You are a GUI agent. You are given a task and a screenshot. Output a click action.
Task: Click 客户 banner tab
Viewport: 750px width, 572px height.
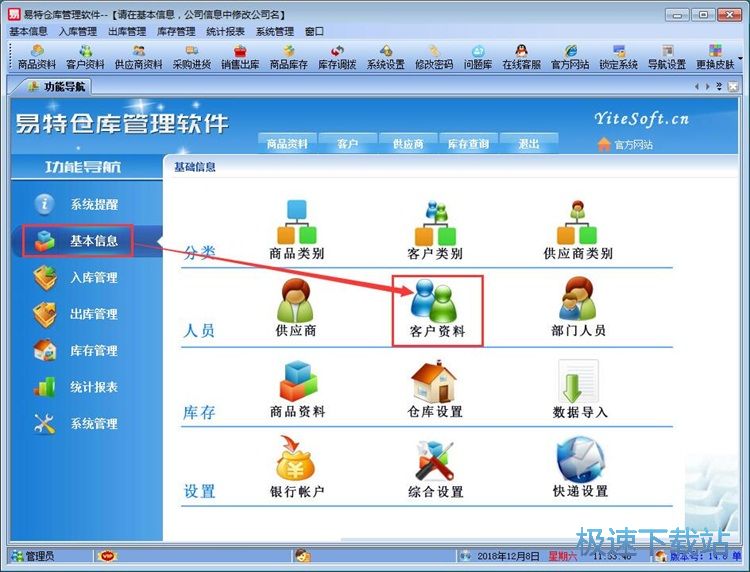coord(348,143)
